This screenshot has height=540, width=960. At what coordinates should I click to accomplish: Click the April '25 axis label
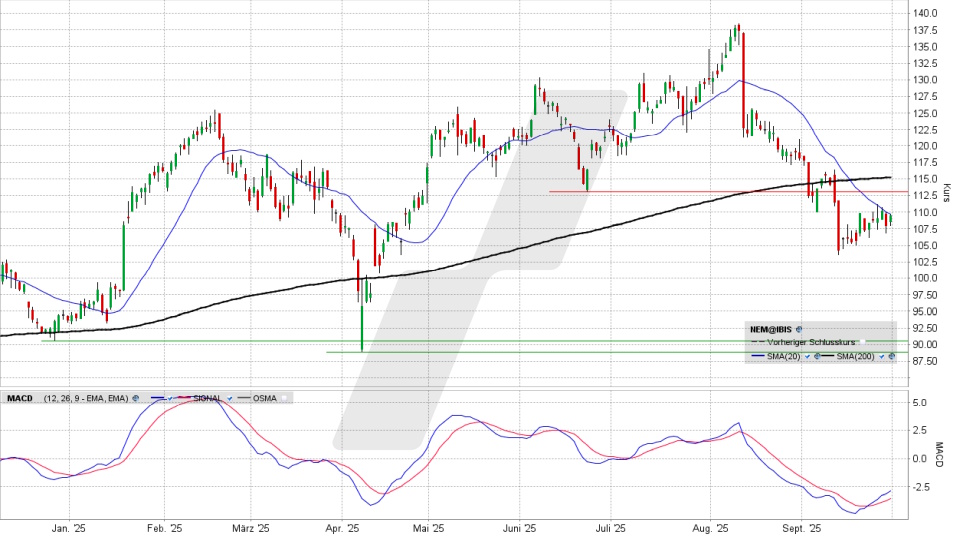coord(344,528)
